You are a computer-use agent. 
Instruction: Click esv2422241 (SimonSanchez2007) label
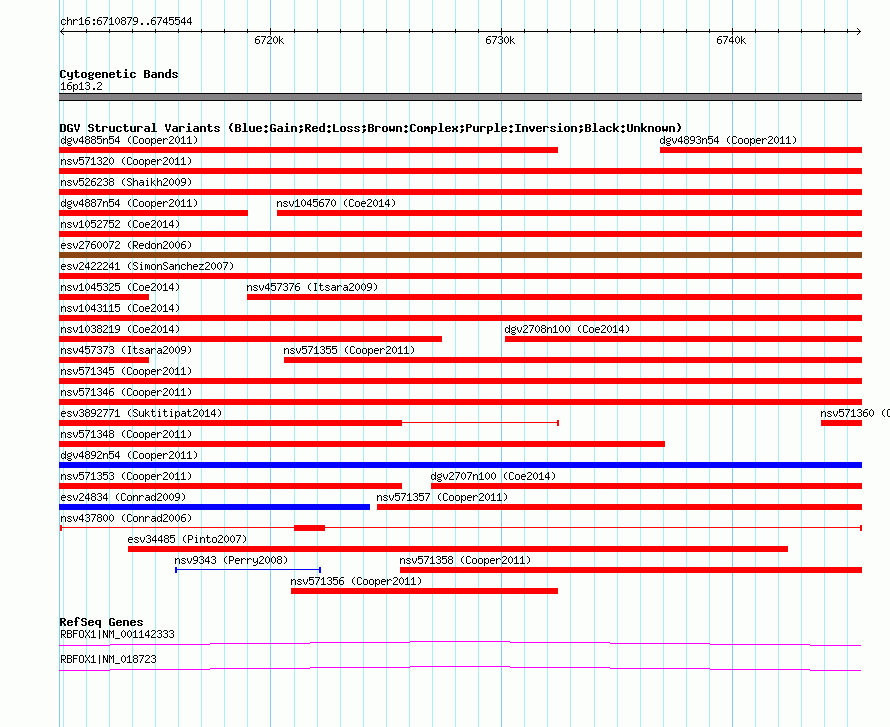(147, 266)
